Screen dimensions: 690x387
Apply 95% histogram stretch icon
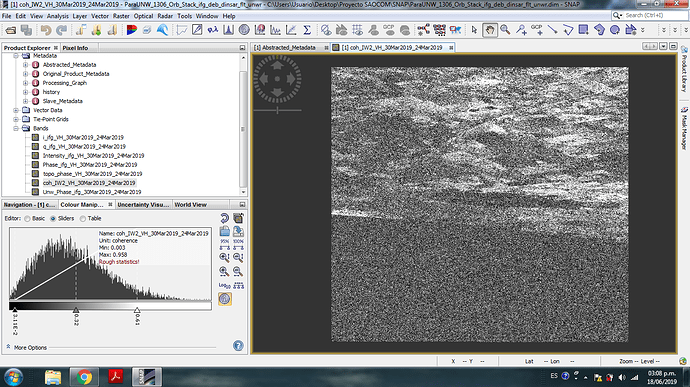pyautogui.click(x=224, y=244)
